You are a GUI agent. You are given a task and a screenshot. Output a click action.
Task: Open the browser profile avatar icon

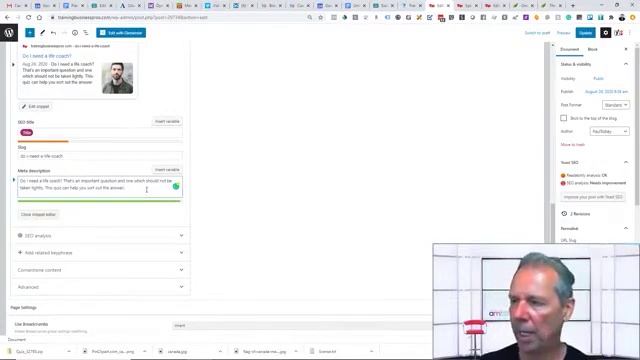(x=622, y=18)
